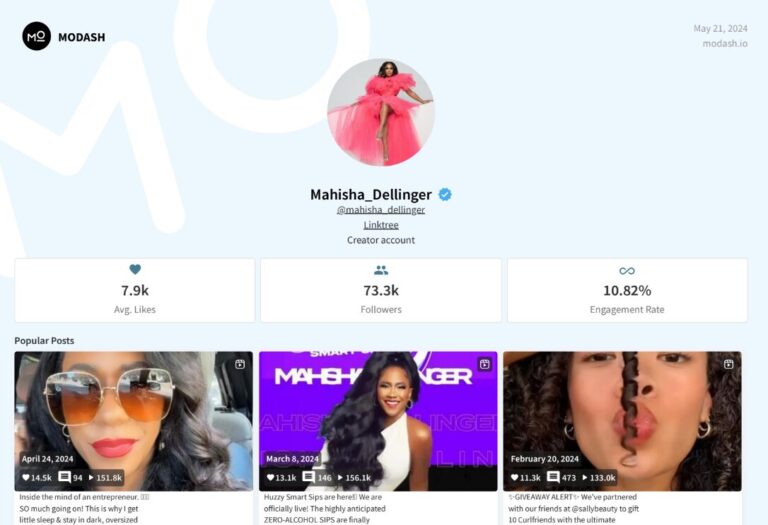Click the Modash circular logo icon
Viewport: 768px width, 525px height.
pyautogui.click(x=37, y=36)
